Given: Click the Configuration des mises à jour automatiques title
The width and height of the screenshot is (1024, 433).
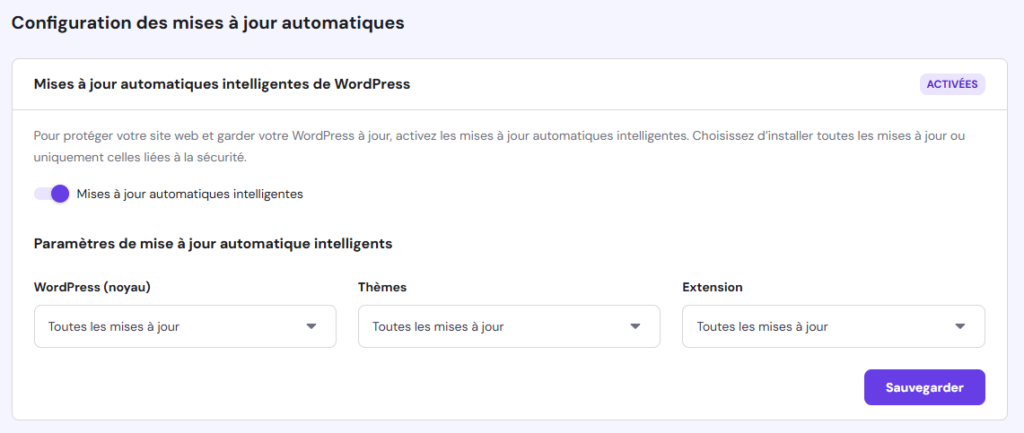Looking at the screenshot, I should pos(208,23).
